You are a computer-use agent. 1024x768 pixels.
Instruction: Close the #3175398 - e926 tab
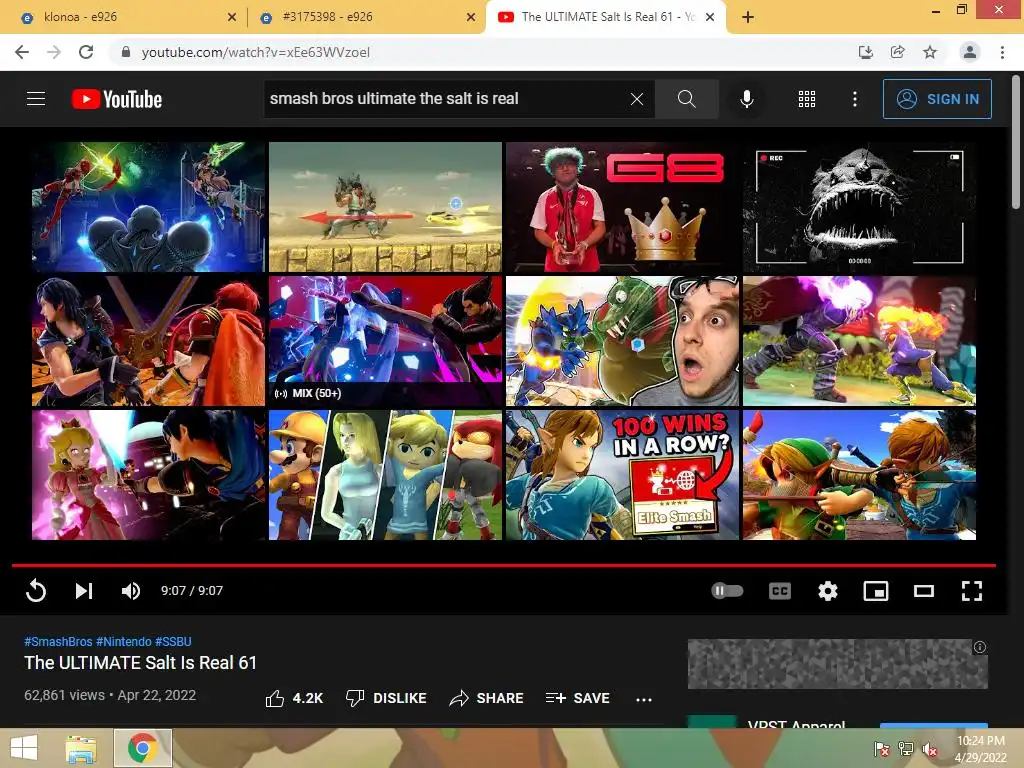pos(471,18)
